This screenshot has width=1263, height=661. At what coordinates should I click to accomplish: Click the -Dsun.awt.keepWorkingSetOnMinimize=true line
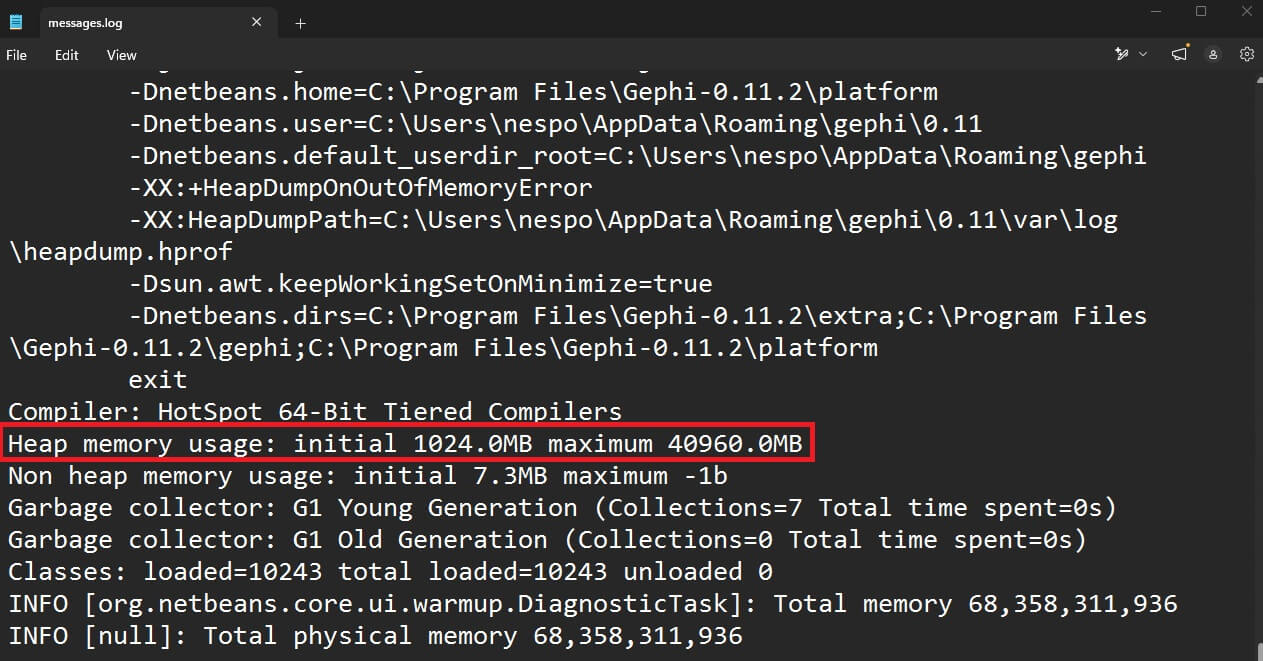pos(420,284)
